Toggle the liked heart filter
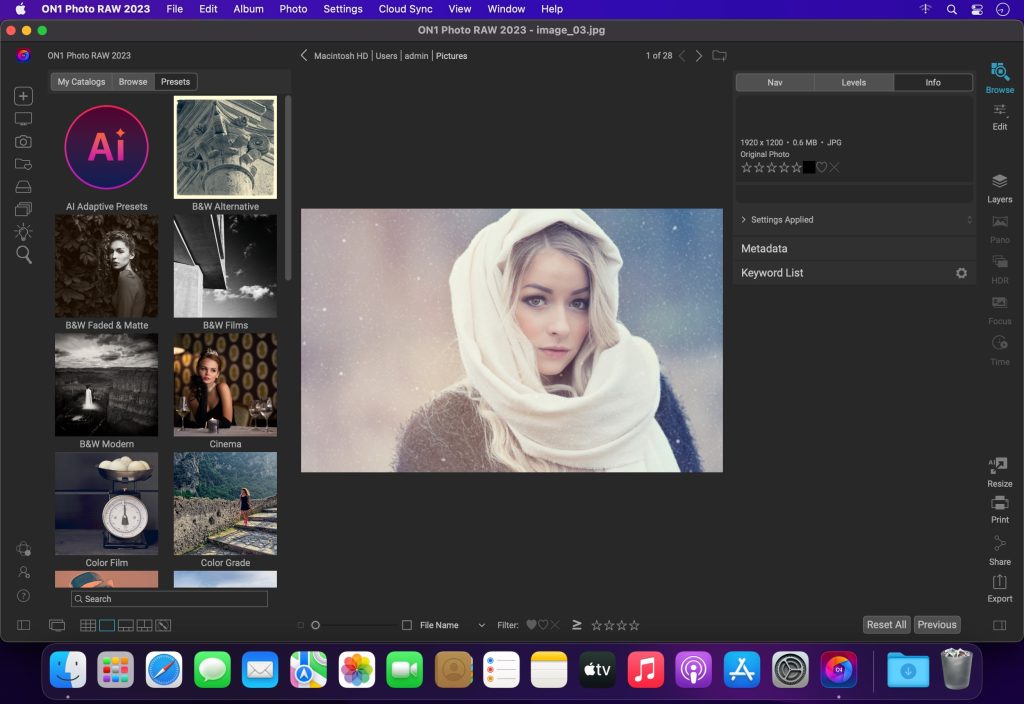This screenshot has height=704, width=1024. point(531,624)
